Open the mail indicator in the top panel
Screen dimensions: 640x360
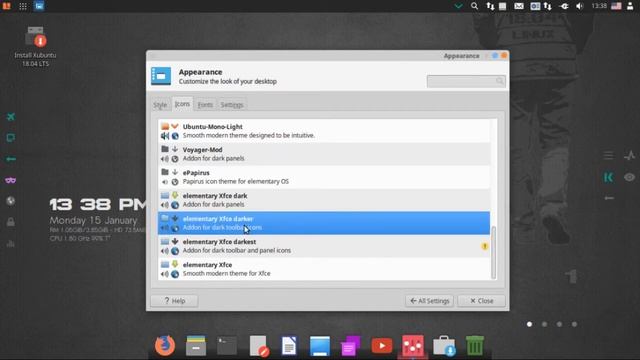[x=519, y=6]
